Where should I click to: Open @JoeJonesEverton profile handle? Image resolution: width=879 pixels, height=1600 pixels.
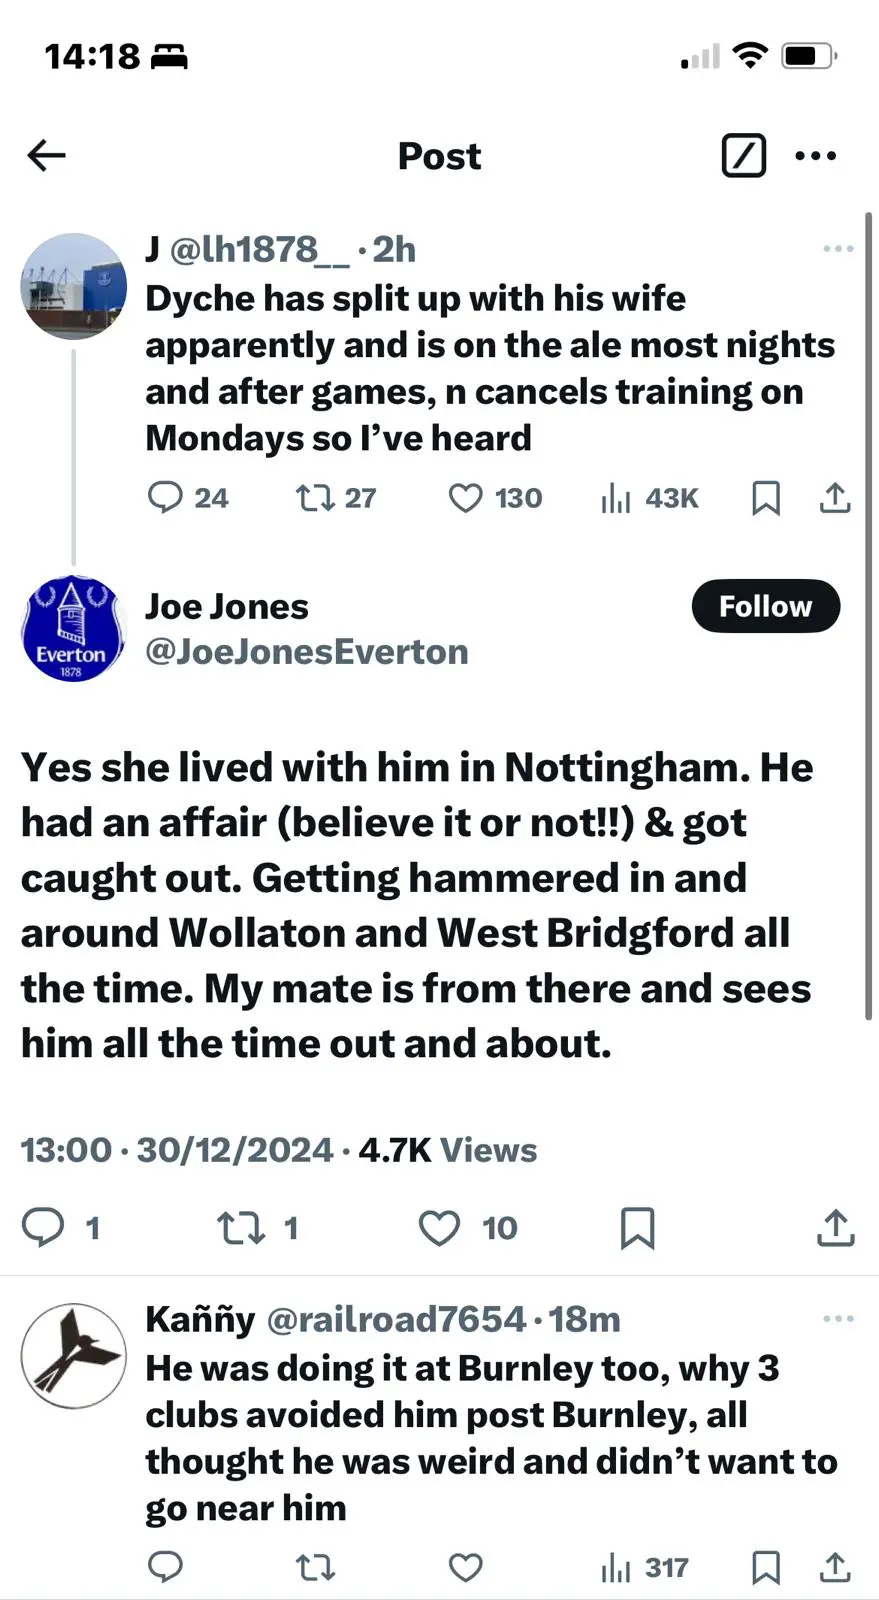(x=306, y=652)
